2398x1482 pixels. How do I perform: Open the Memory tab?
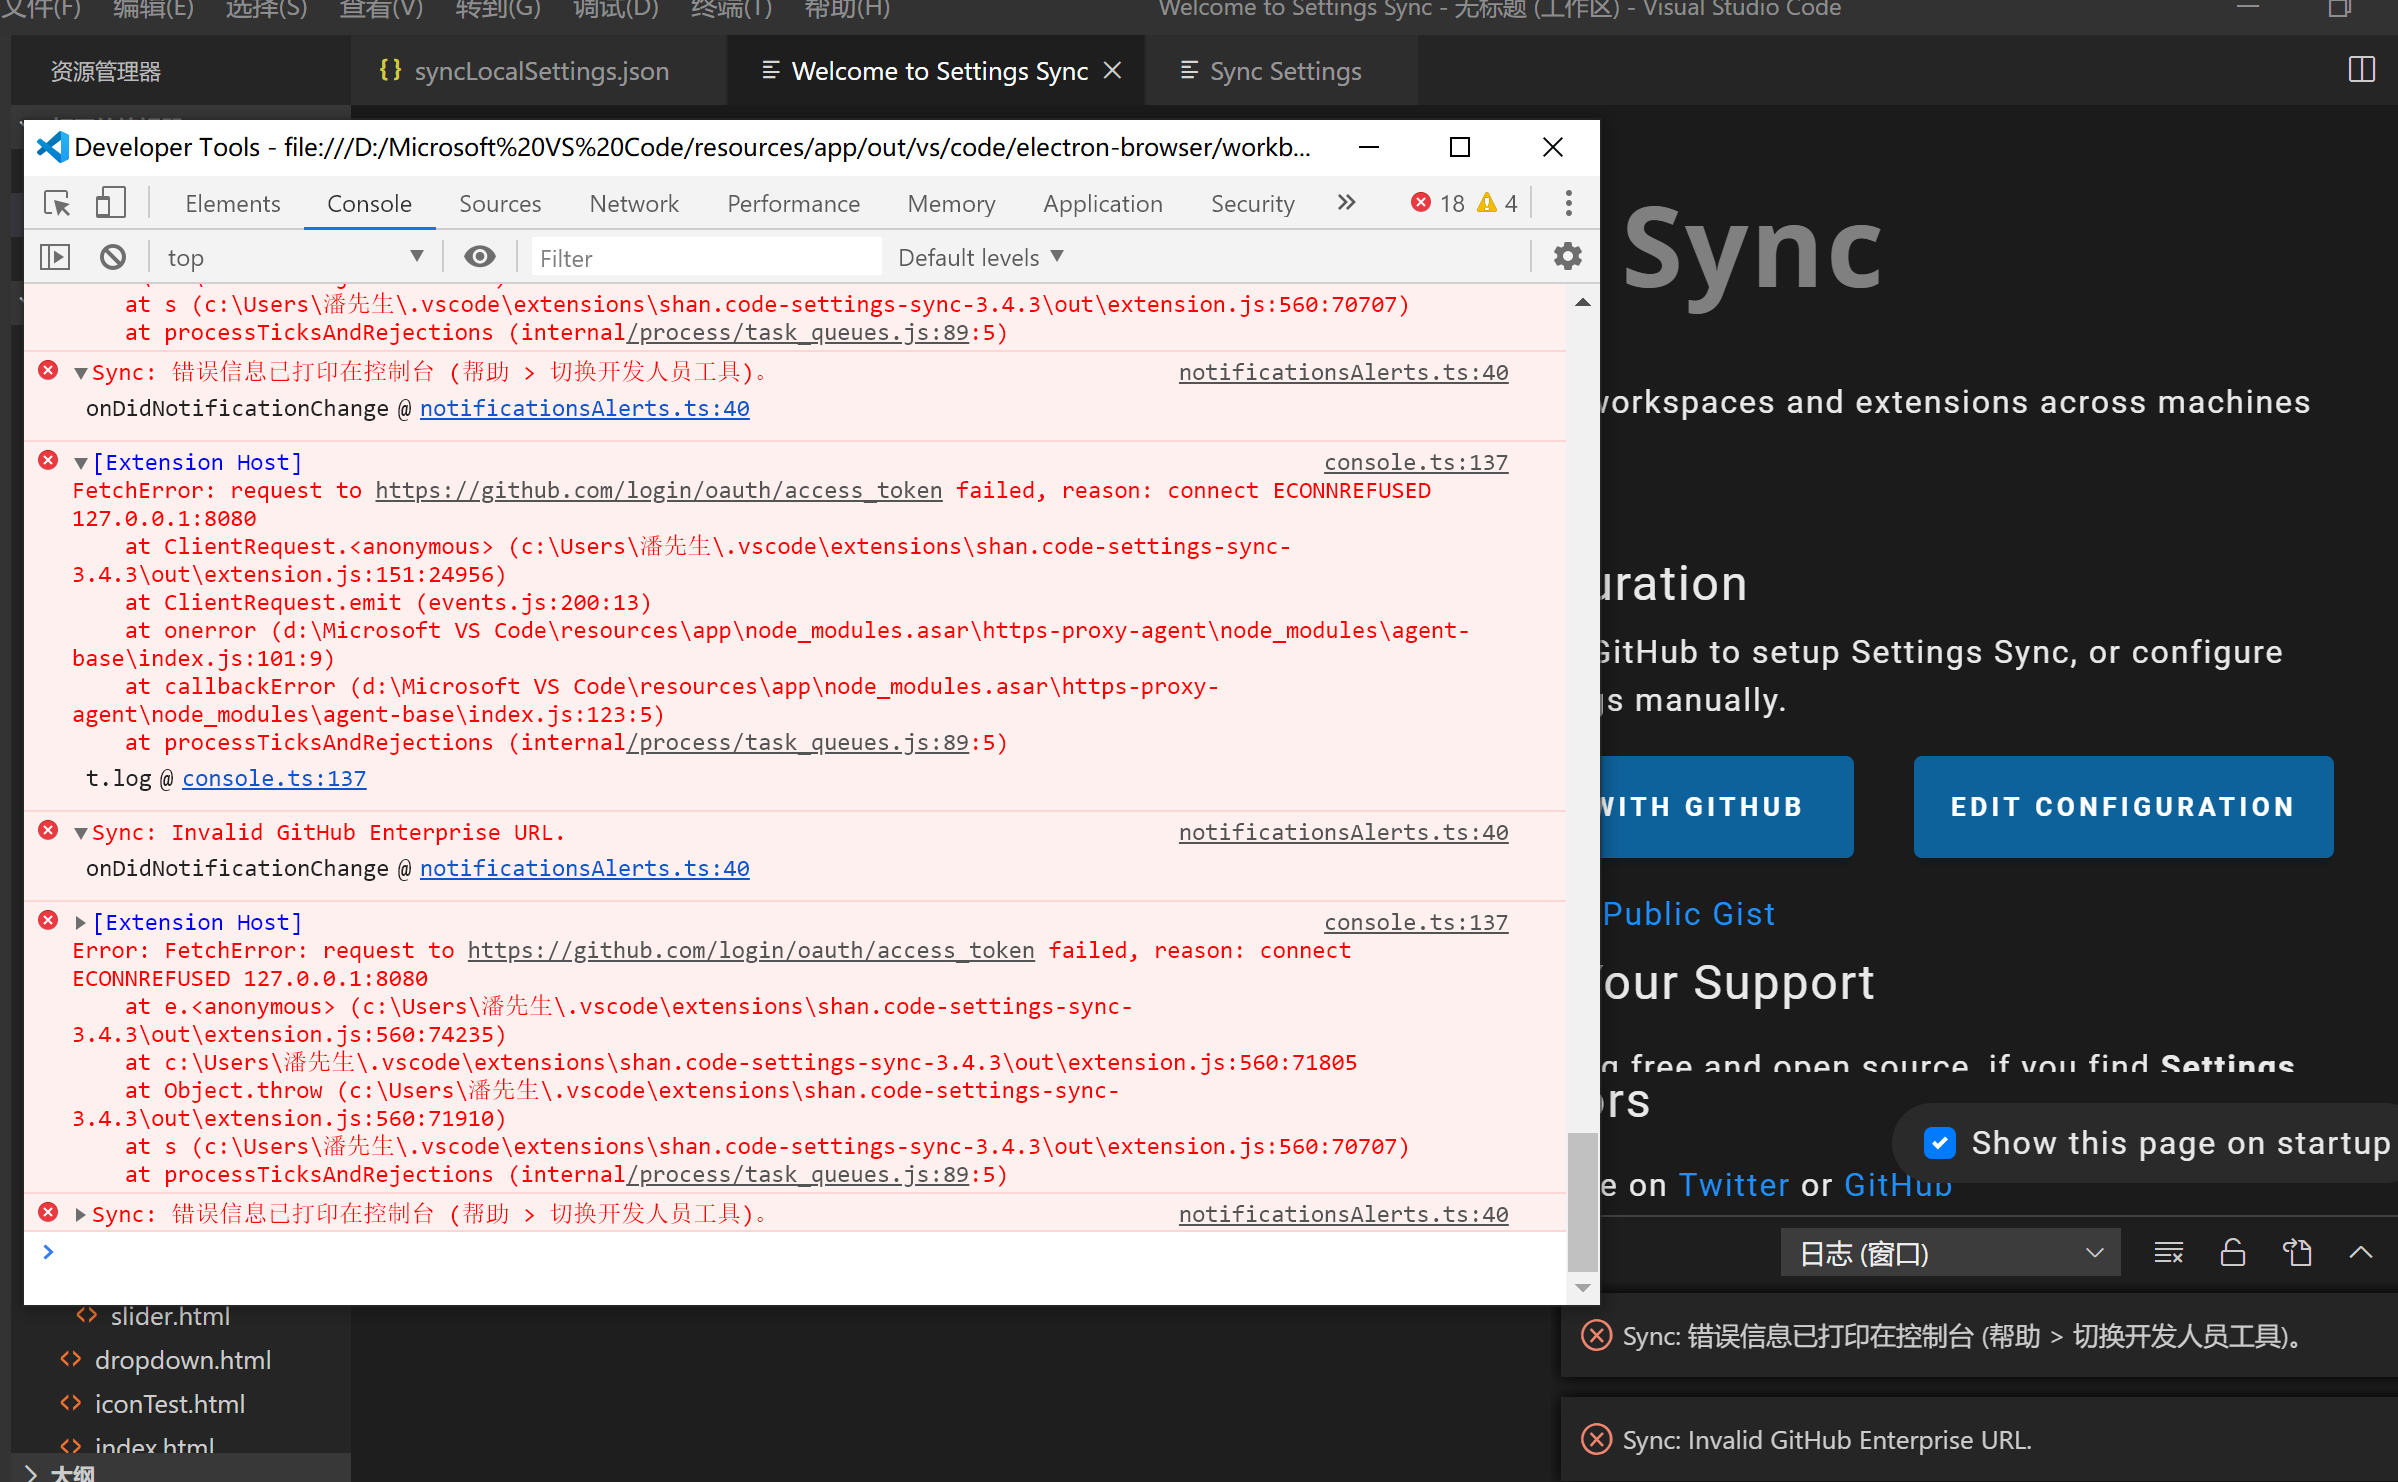951,203
